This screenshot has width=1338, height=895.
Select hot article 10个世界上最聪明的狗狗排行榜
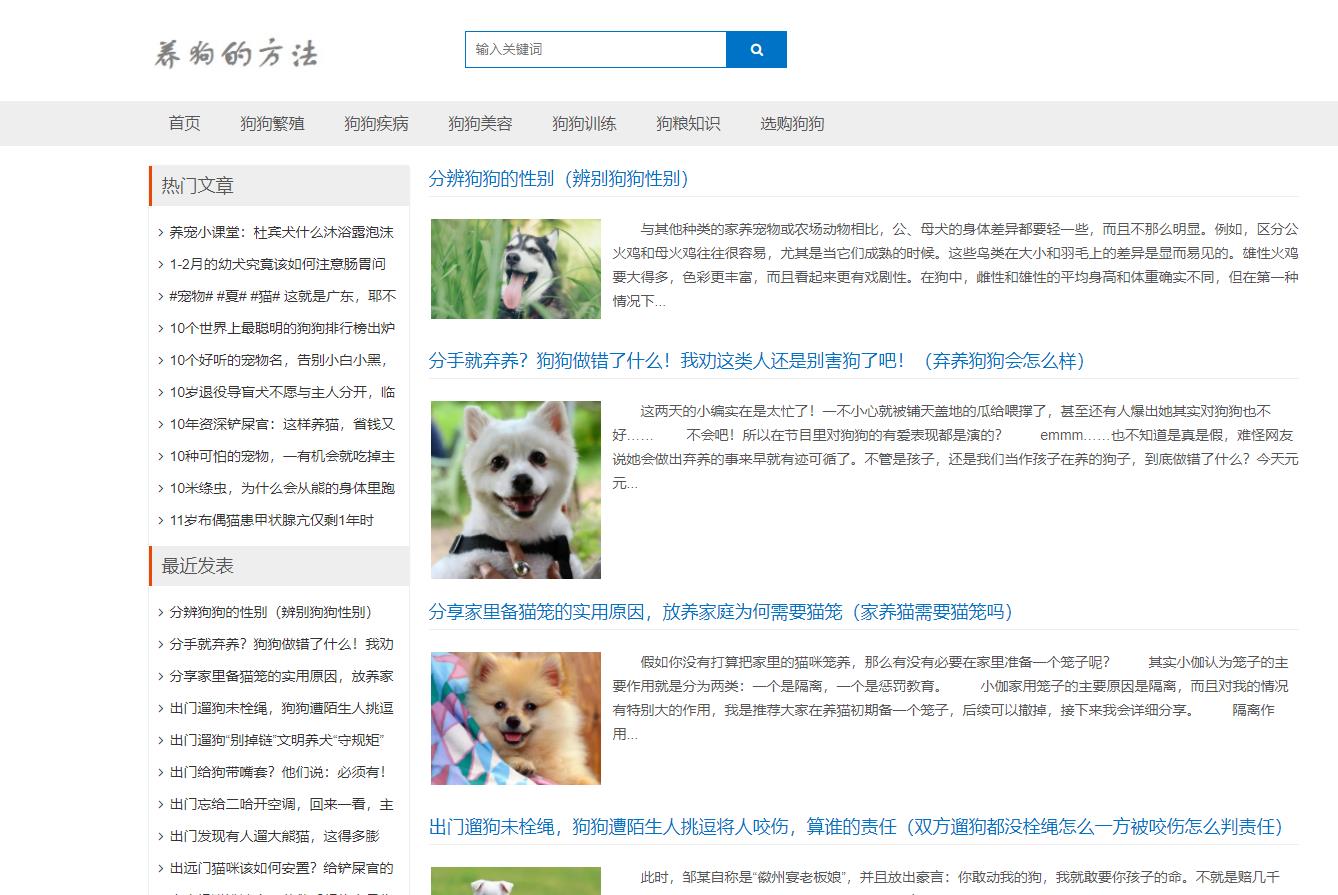[281, 328]
